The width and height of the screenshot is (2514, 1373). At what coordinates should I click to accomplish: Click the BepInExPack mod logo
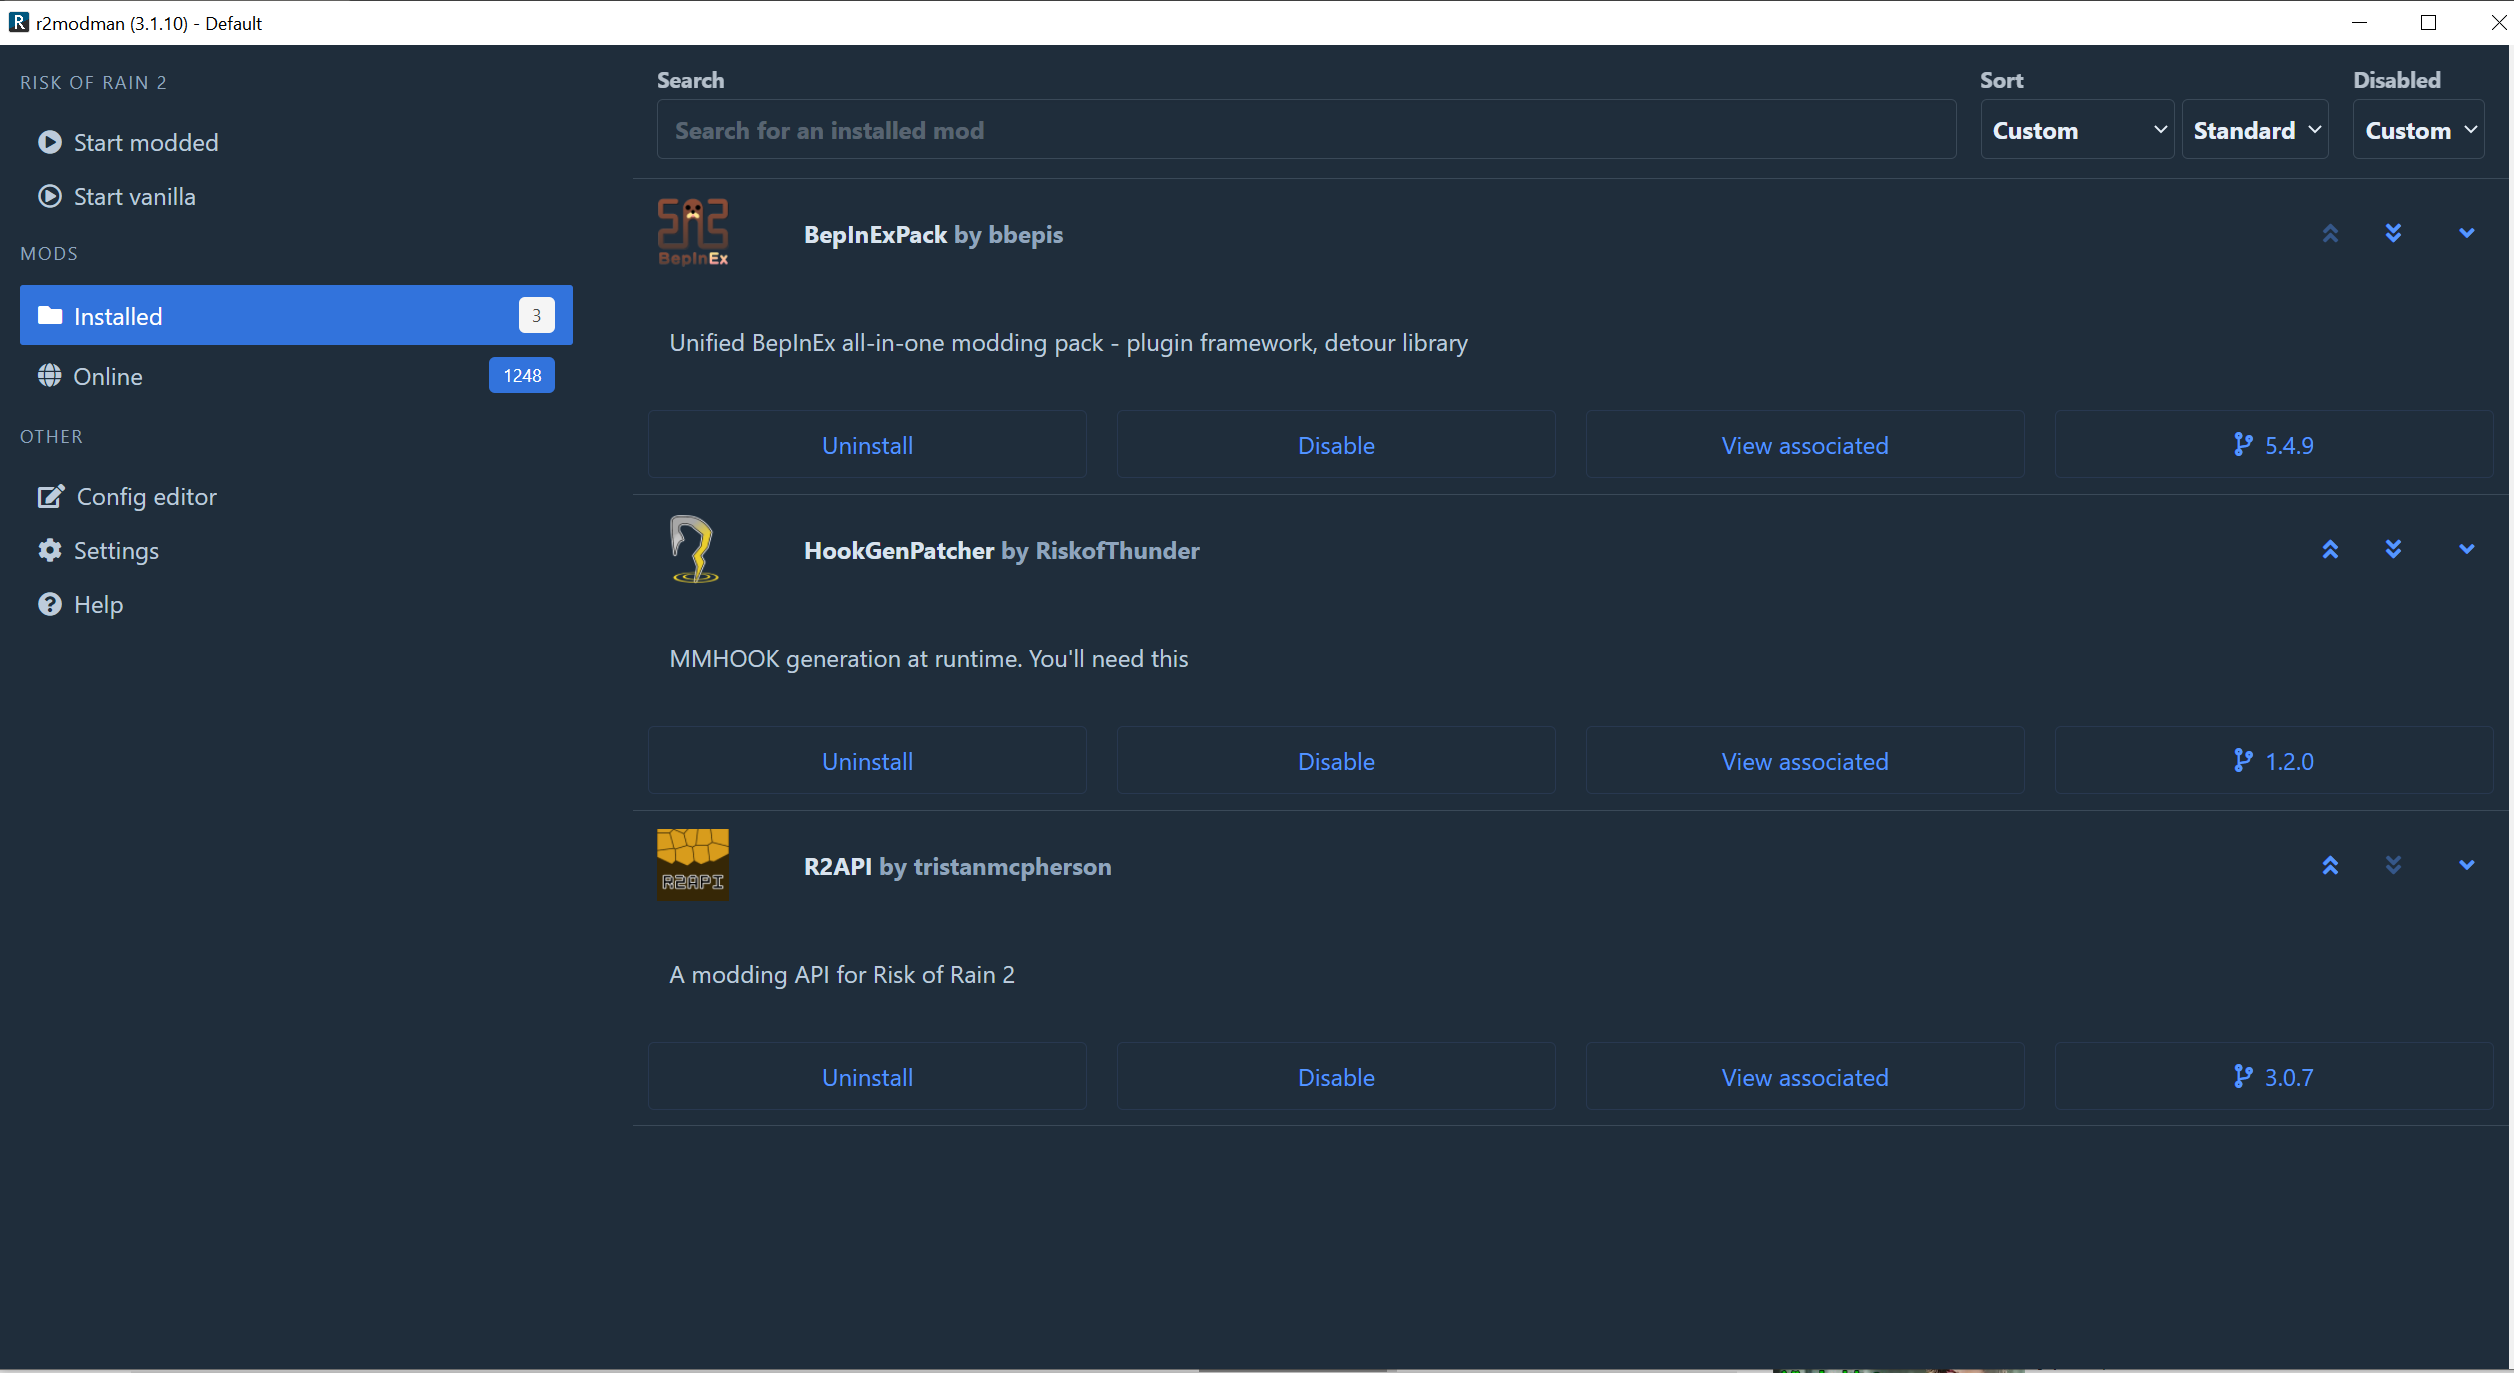pyautogui.click(x=693, y=233)
